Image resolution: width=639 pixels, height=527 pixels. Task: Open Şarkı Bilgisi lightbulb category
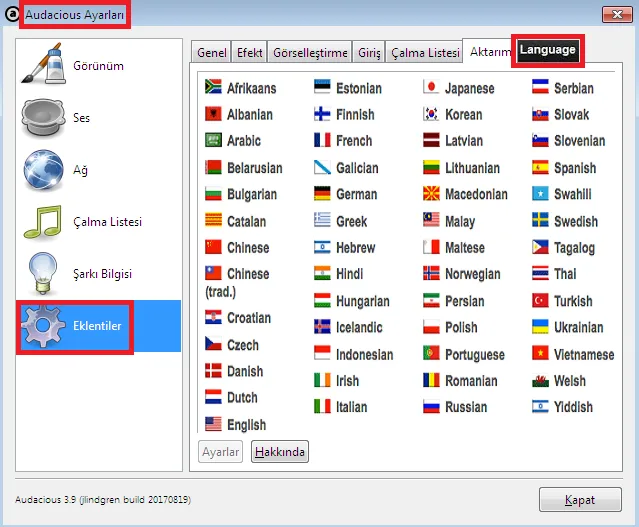[x=99, y=273]
